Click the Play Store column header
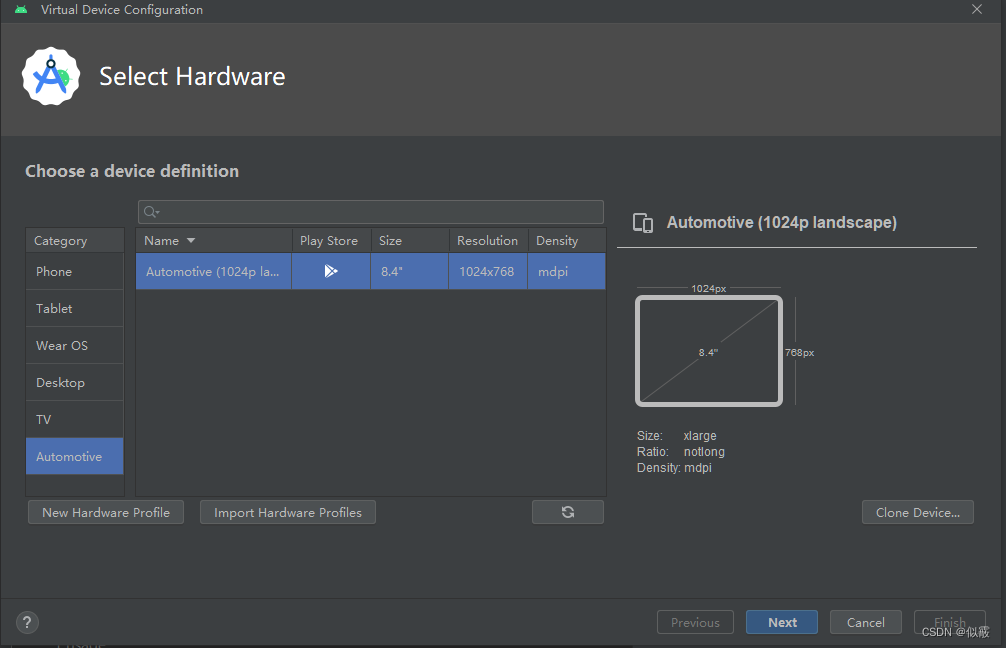Viewport: 1006px width, 648px height. 330,241
